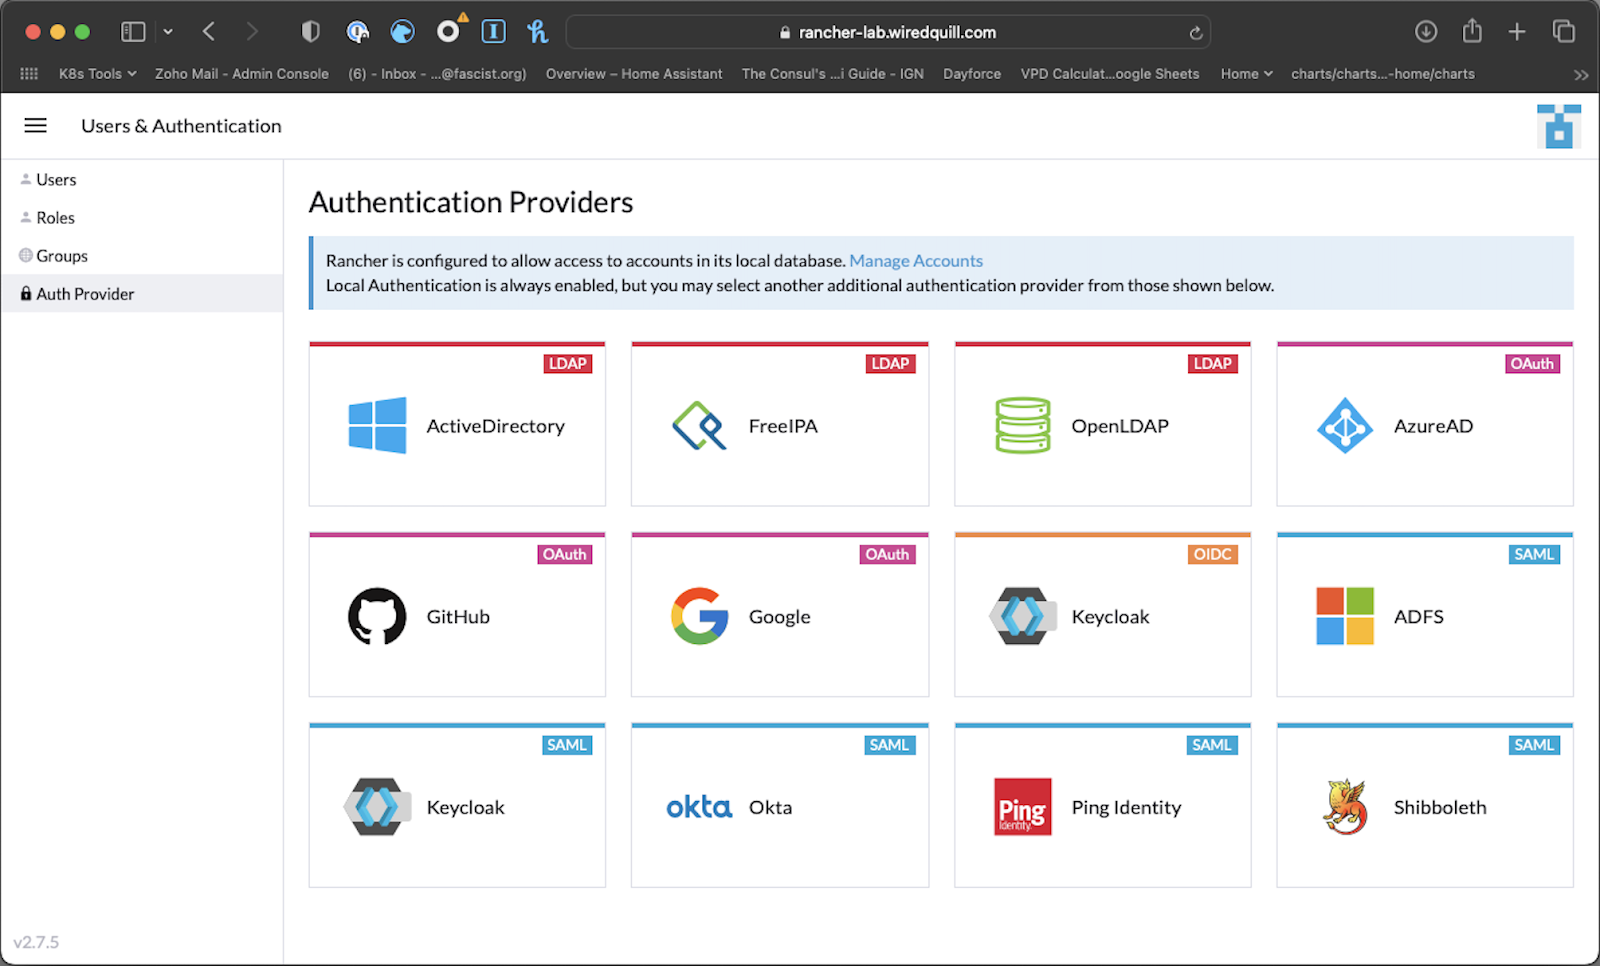Click the SAML Keycloak logo

click(377, 807)
